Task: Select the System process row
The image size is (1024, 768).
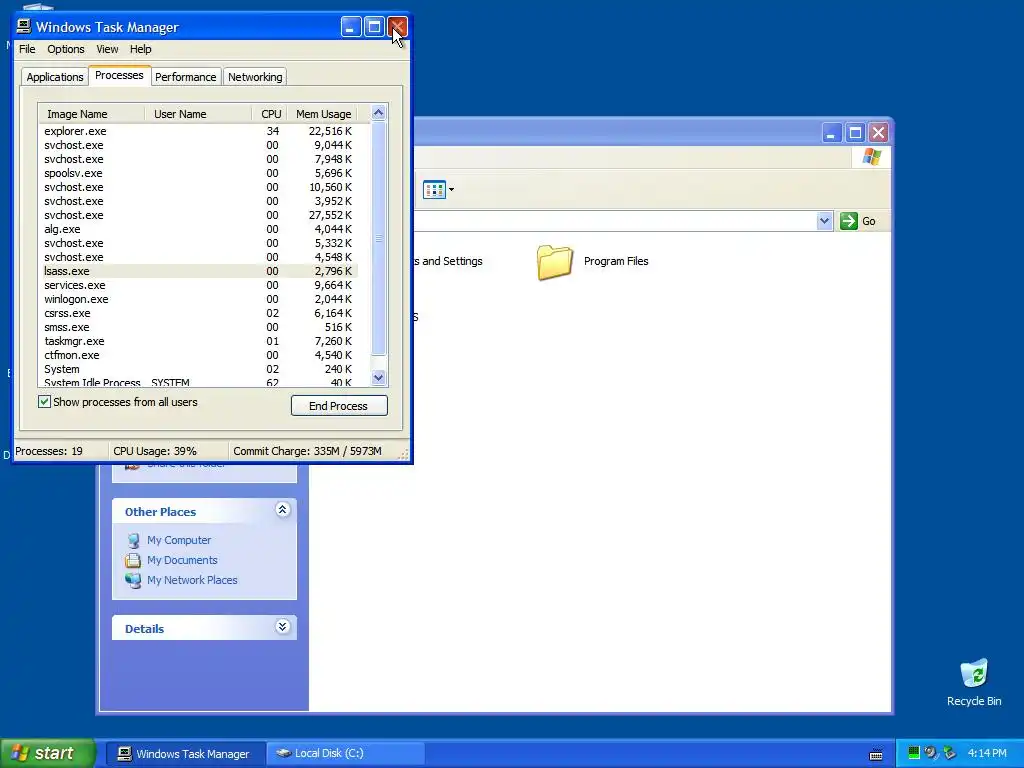Action: click(x=199, y=370)
